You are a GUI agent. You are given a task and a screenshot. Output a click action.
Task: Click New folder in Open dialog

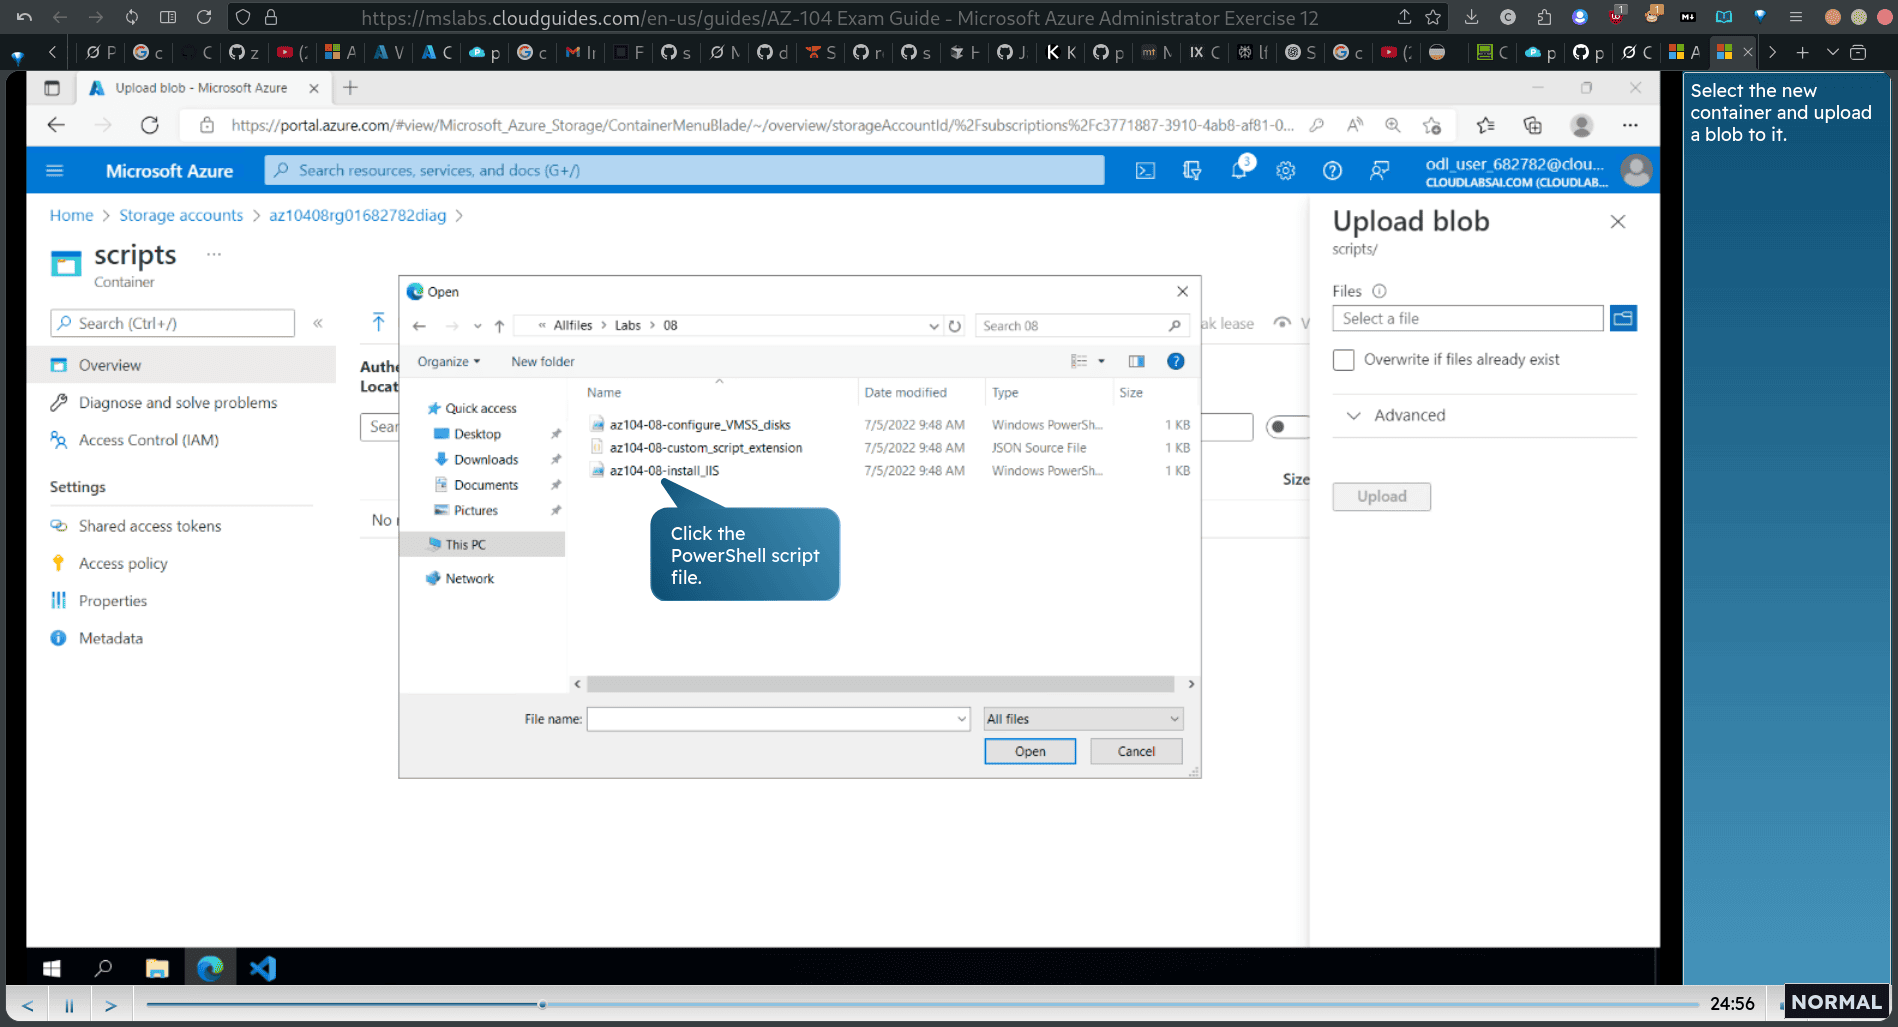point(543,362)
